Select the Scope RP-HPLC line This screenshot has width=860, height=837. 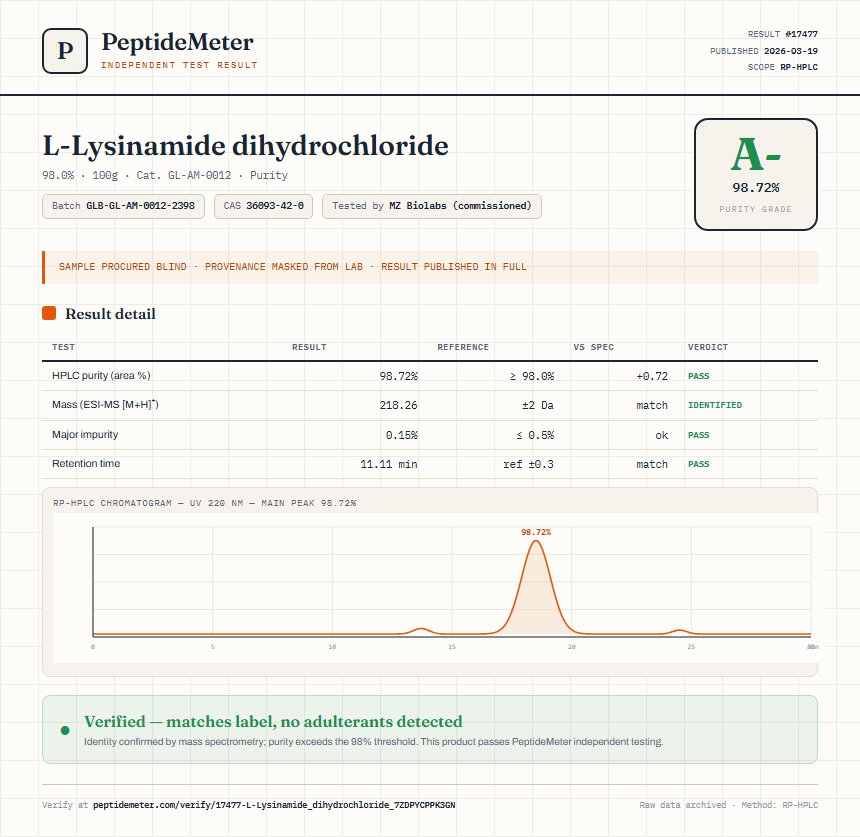[782, 67]
